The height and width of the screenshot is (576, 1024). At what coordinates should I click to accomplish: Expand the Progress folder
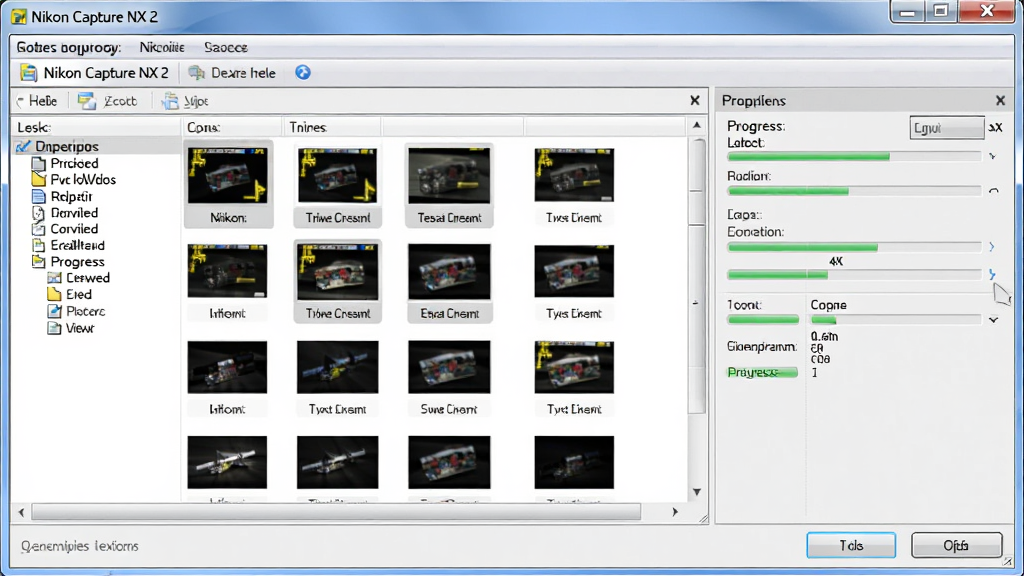pyautogui.click(x=69, y=262)
